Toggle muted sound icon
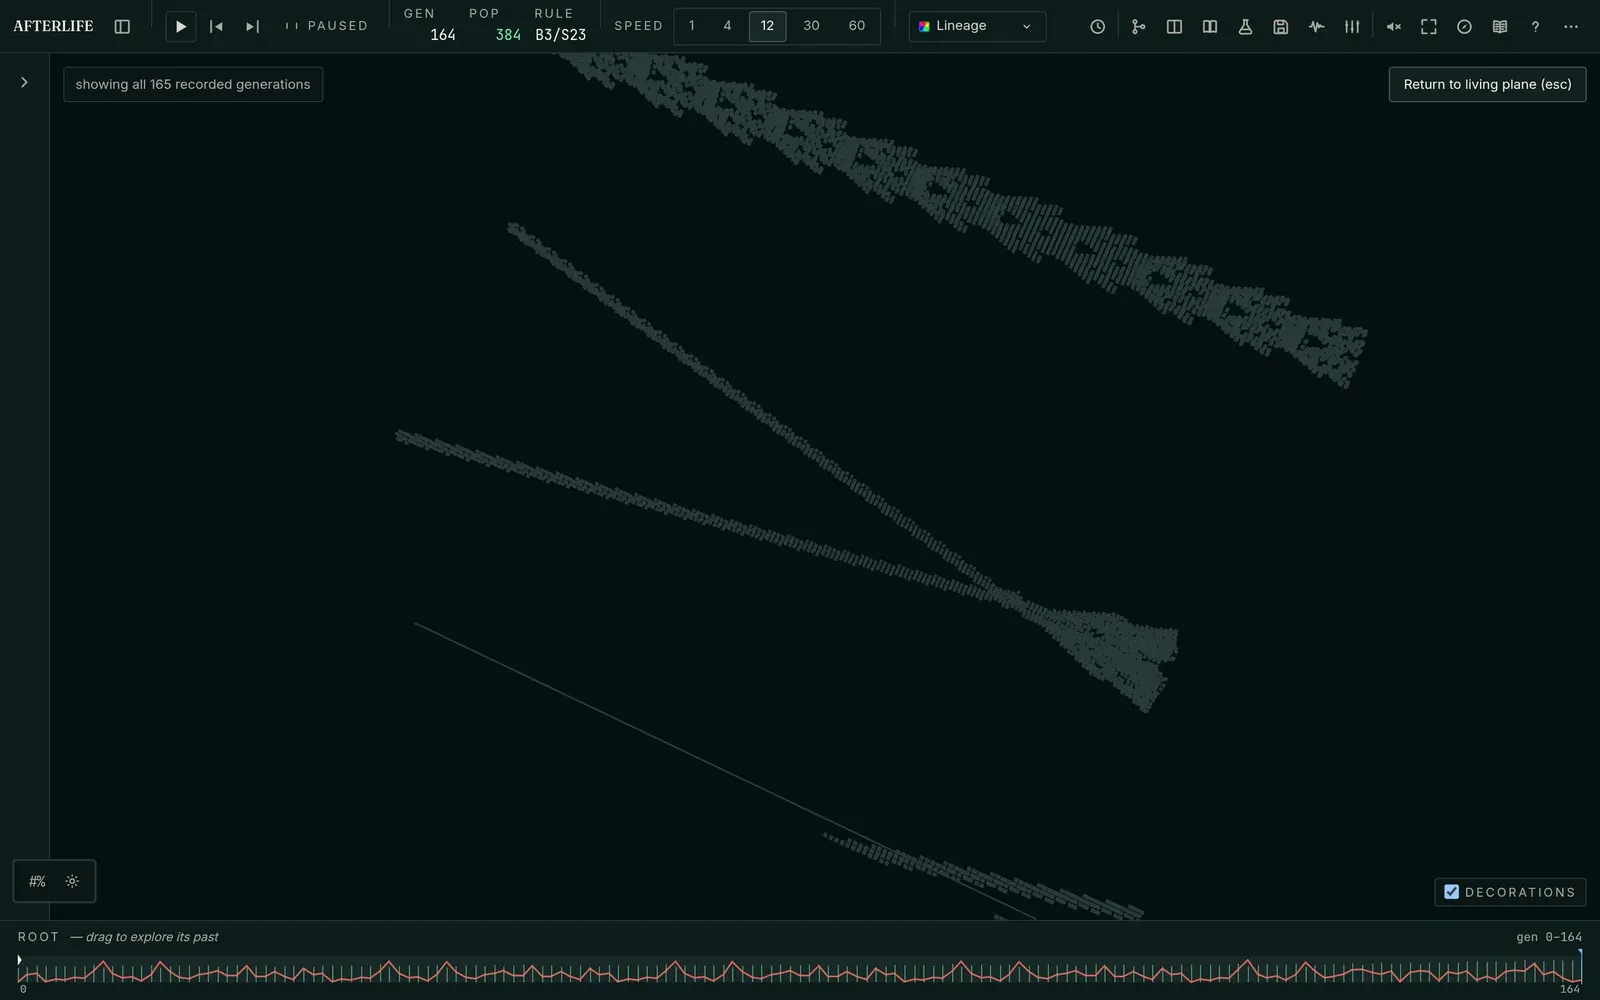1600x1000 pixels. coord(1393,27)
